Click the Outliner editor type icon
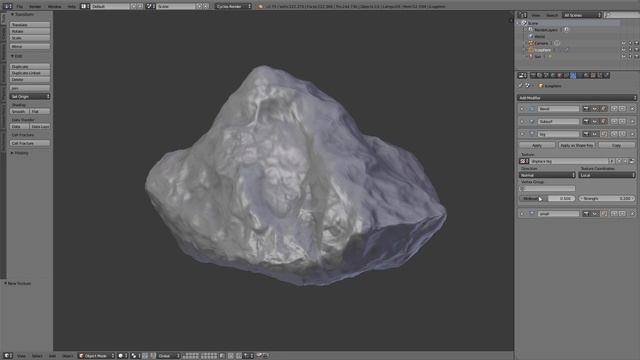Image resolution: width=640 pixels, height=360 pixels. pos(523,15)
